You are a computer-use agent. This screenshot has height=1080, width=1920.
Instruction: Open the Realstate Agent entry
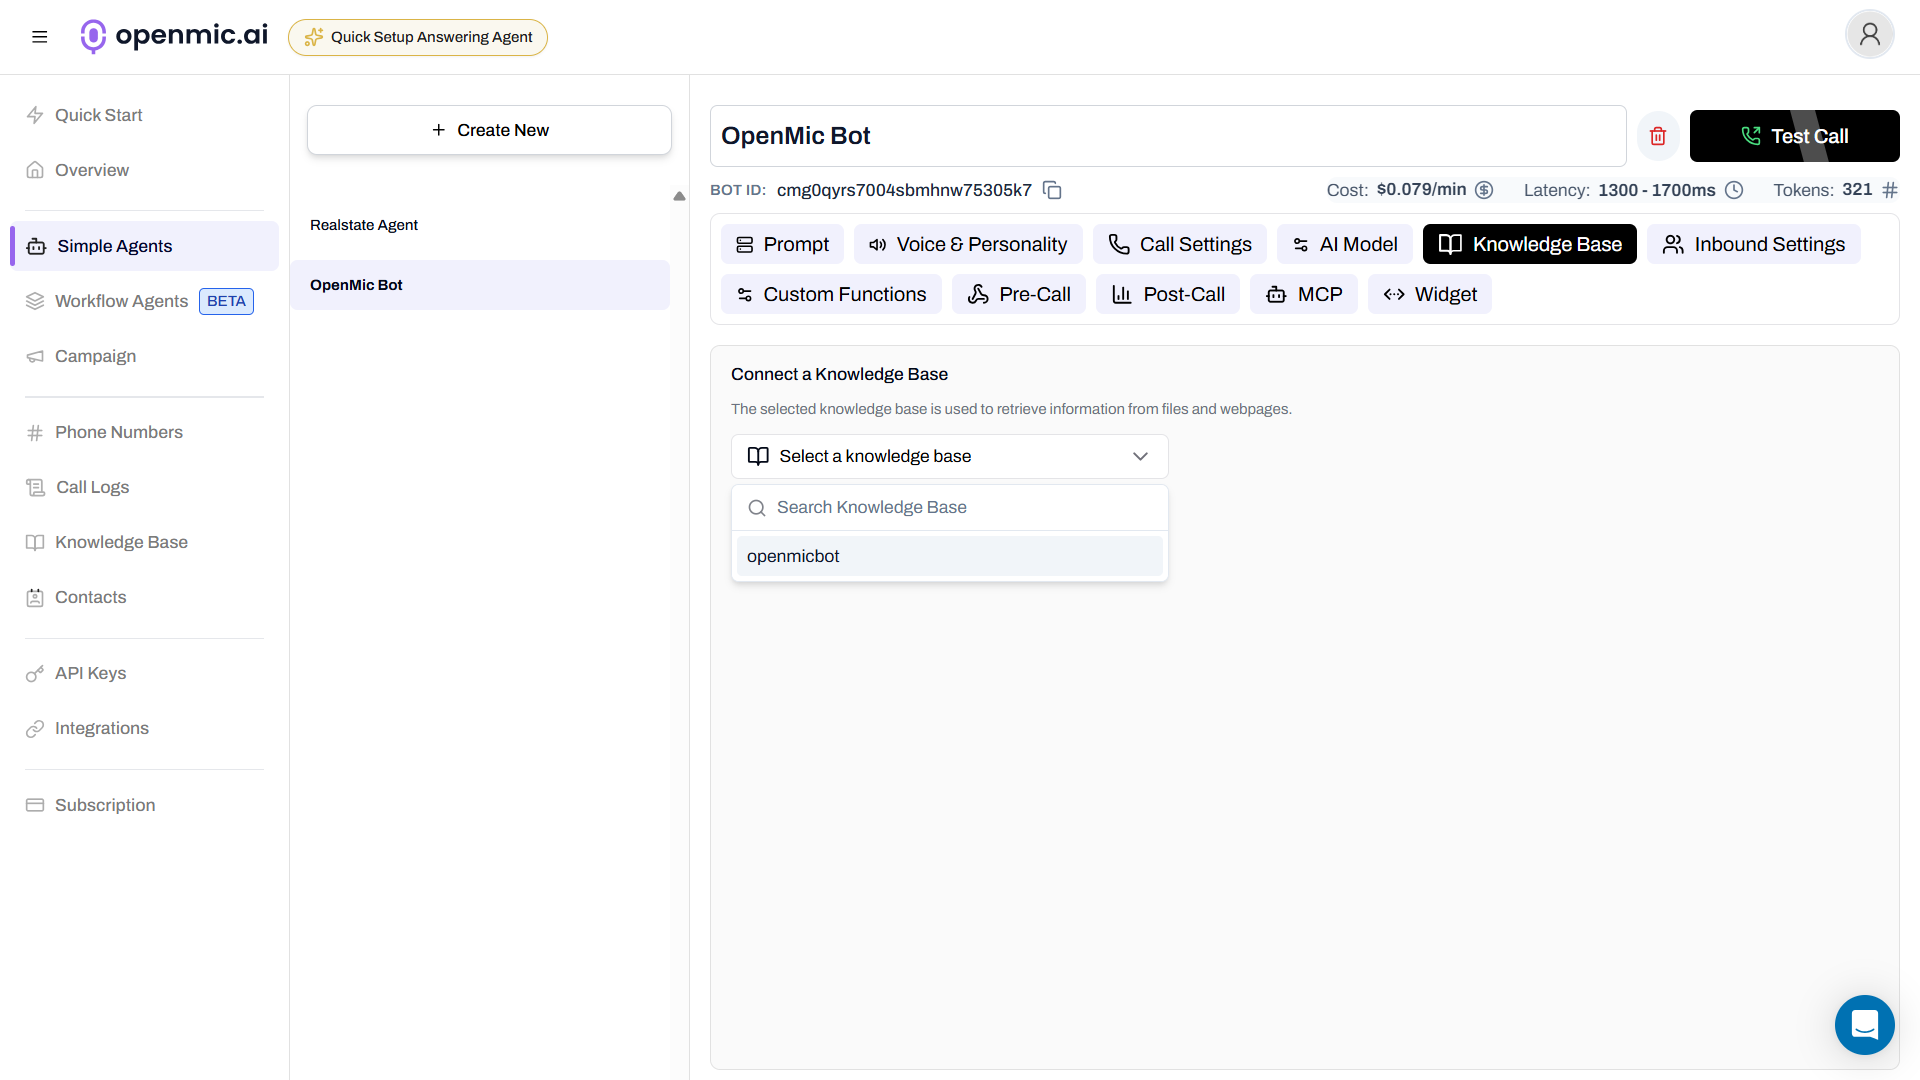[365, 225]
